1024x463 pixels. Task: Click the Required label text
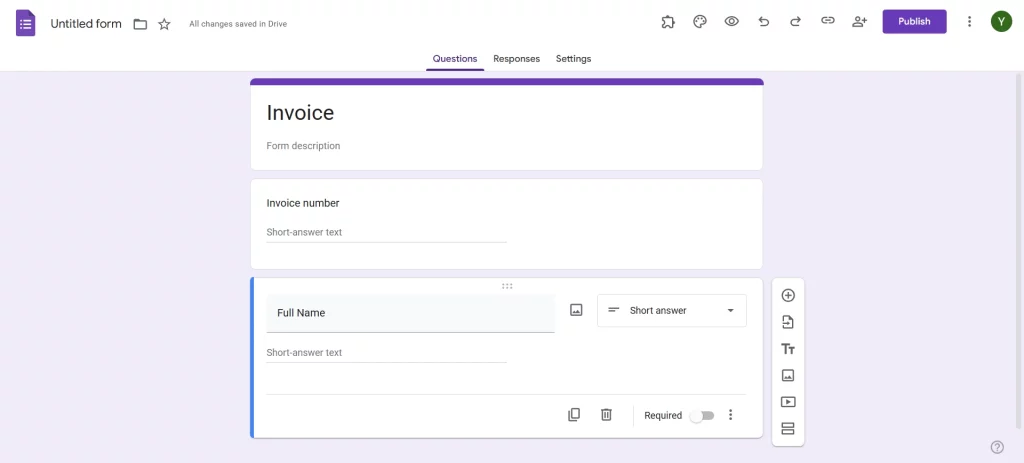click(x=663, y=415)
